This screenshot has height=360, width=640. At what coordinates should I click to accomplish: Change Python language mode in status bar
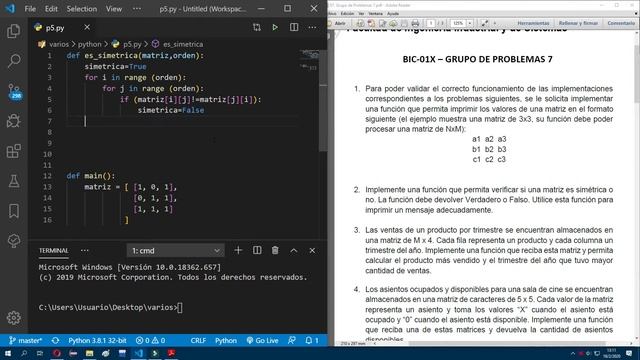point(226,340)
